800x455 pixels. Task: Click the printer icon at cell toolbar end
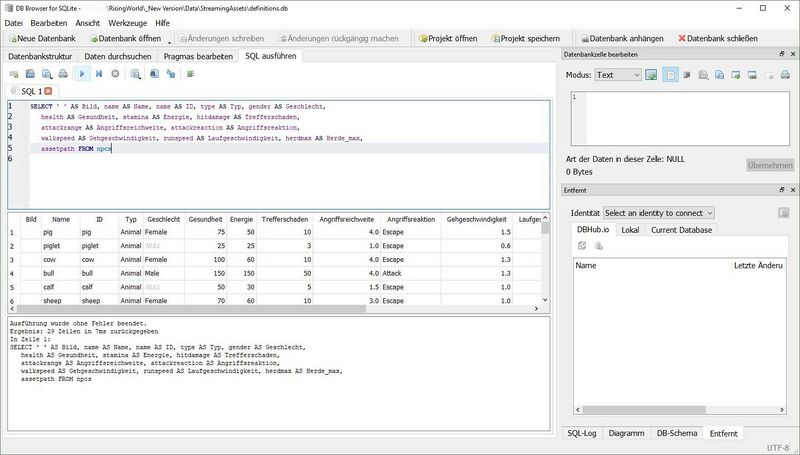785,75
